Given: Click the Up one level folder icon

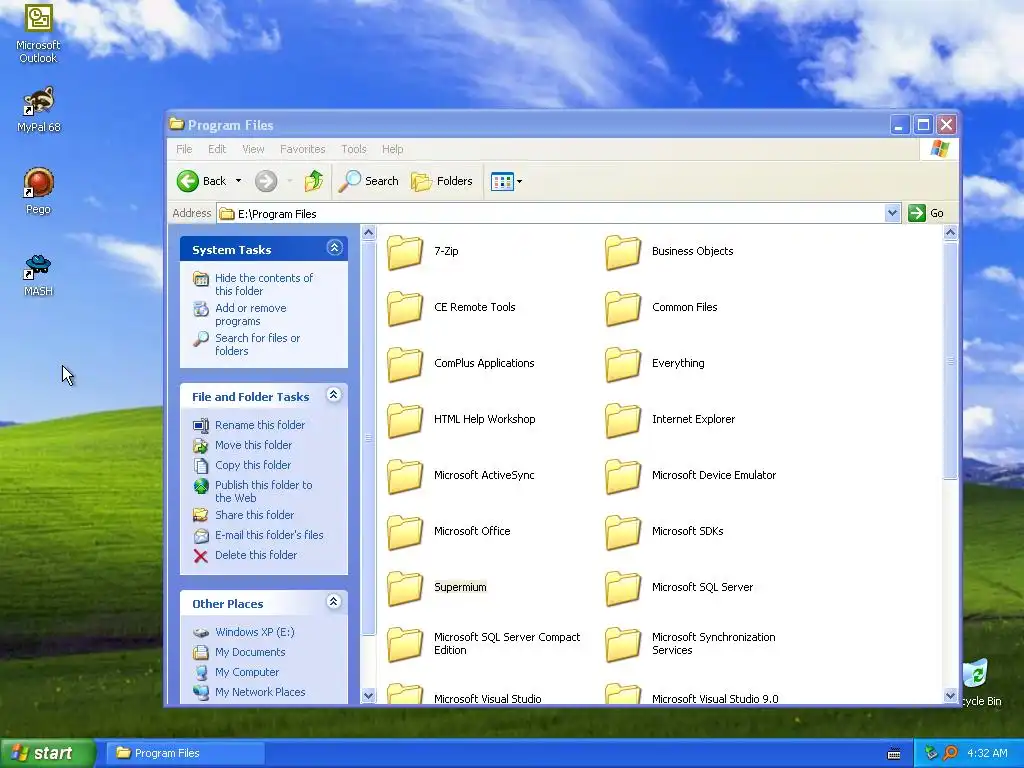Looking at the screenshot, I should pyautogui.click(x=313, y=181).
